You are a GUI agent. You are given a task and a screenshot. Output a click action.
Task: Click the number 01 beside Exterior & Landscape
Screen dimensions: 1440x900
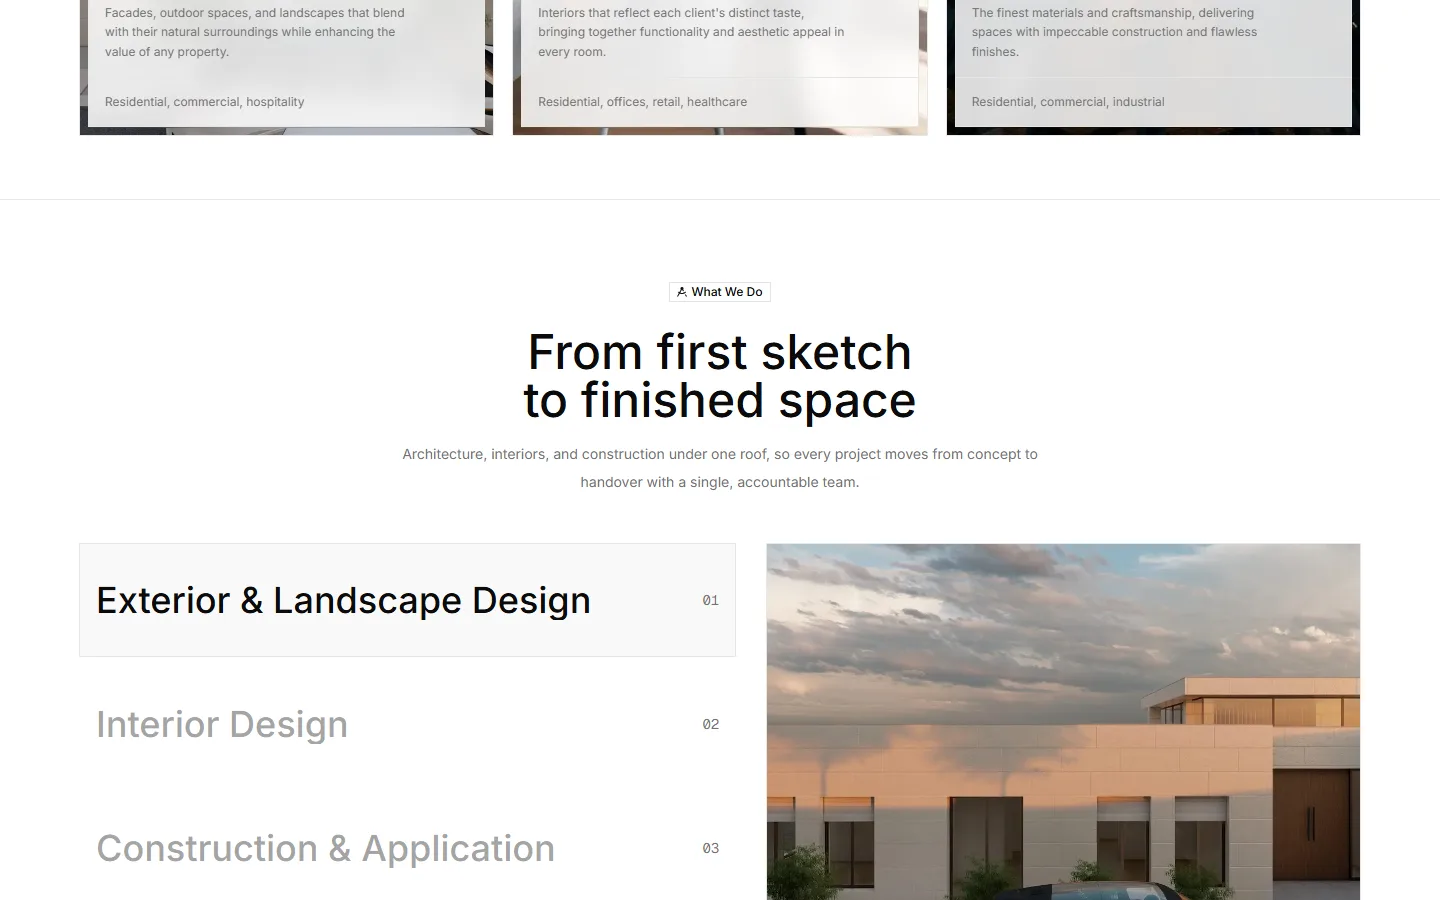click(x=711, y=600)
